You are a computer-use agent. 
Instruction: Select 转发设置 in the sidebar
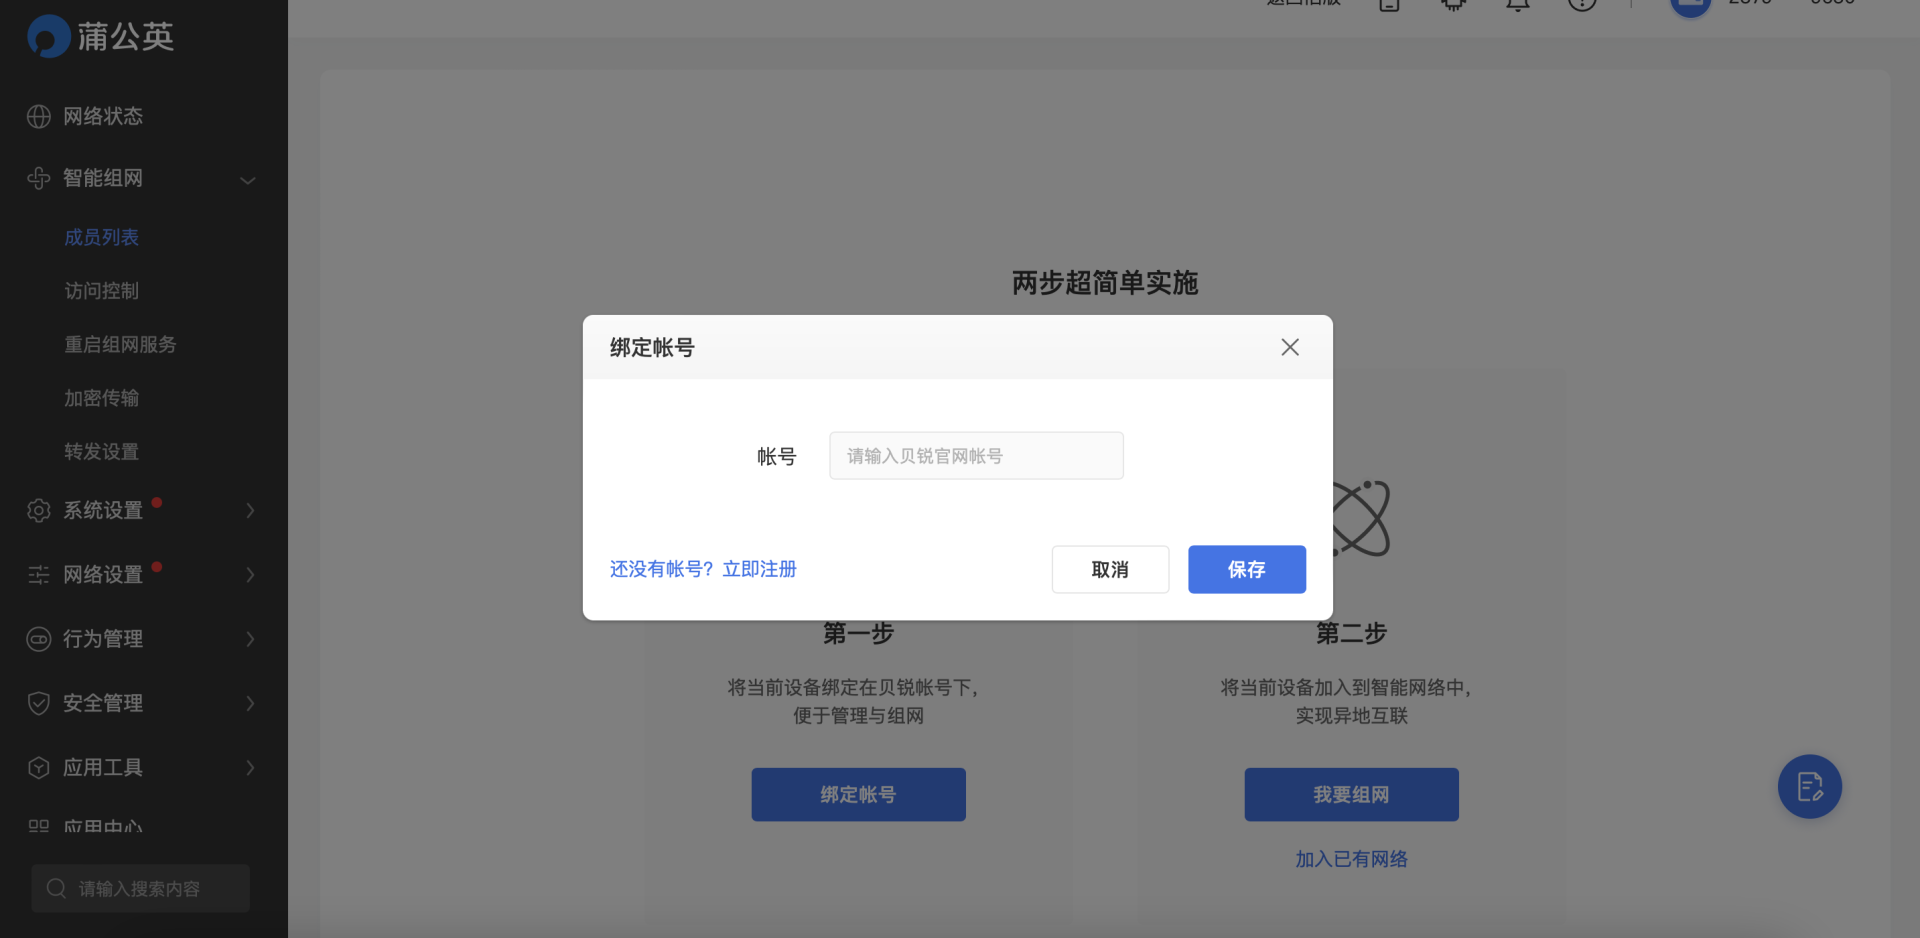coord(100,451)
